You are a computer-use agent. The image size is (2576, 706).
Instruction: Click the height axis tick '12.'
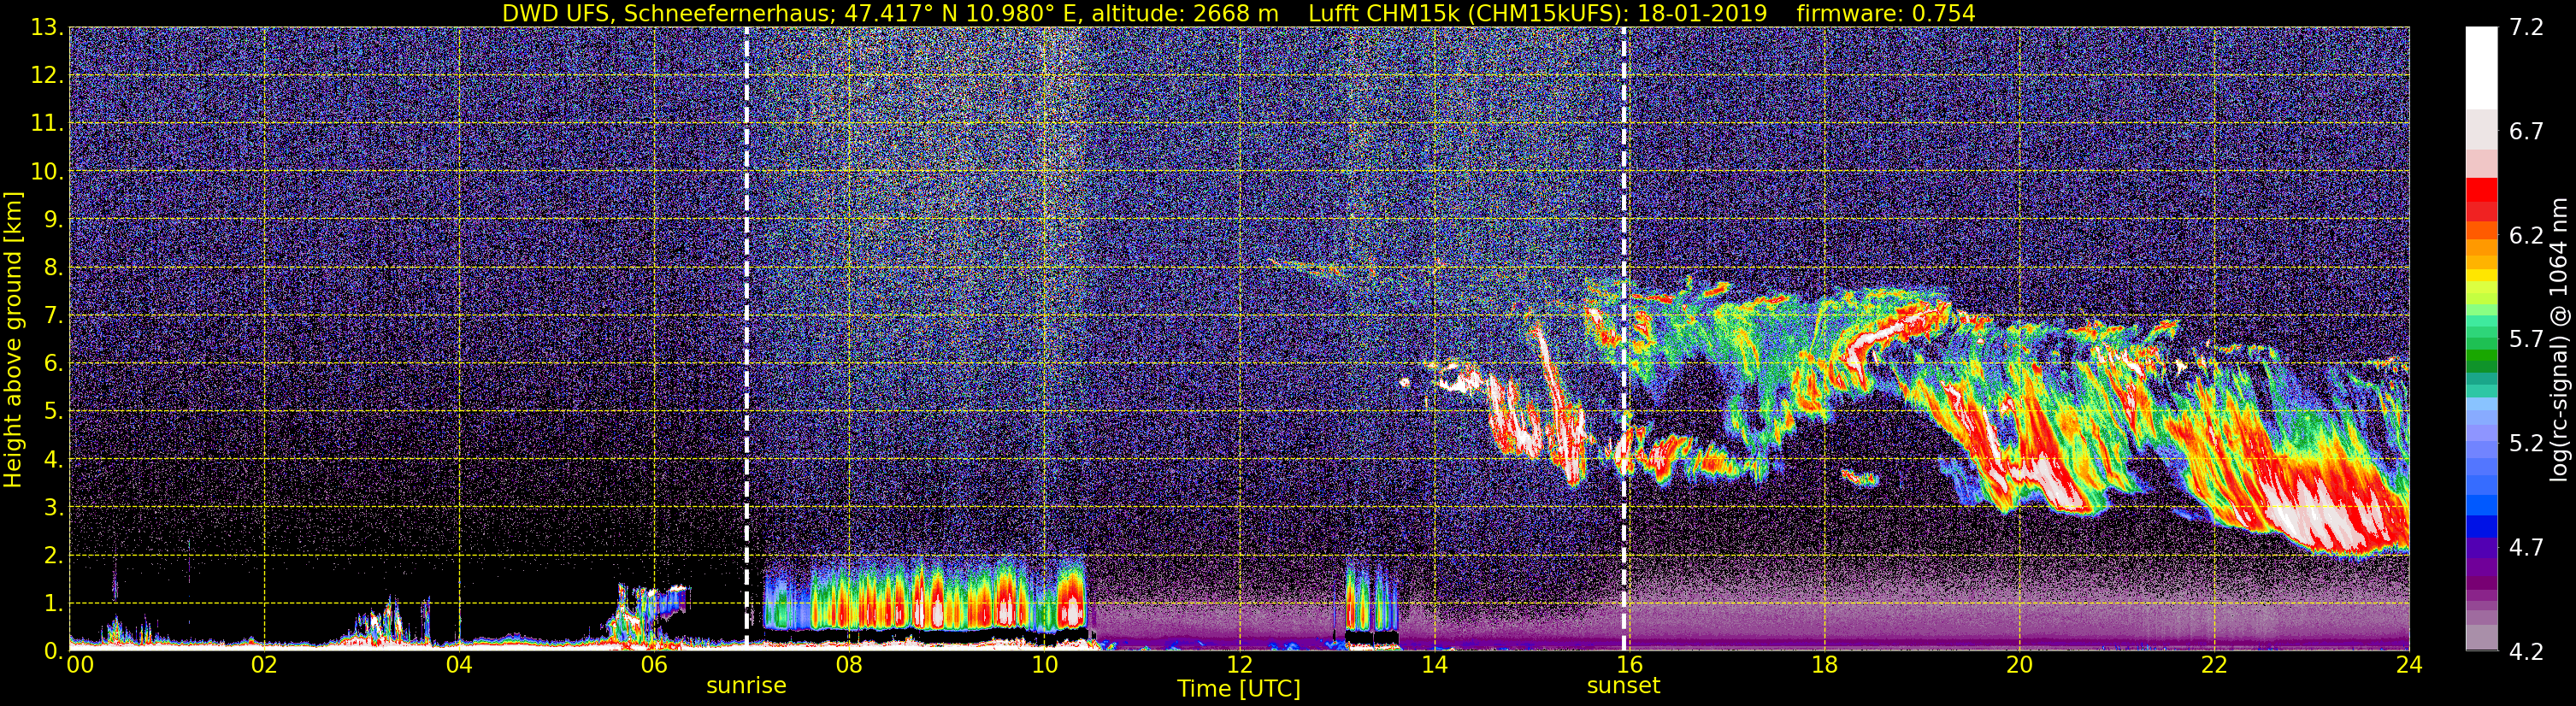point(47,76)
